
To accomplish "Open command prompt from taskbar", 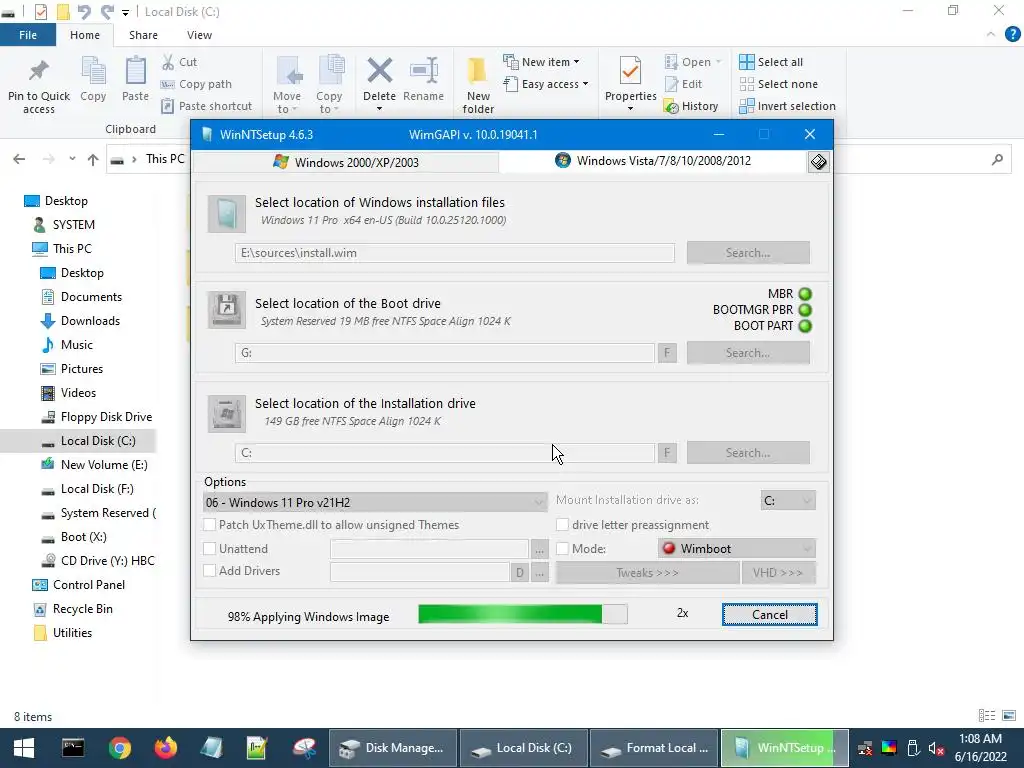I will 73,748.
